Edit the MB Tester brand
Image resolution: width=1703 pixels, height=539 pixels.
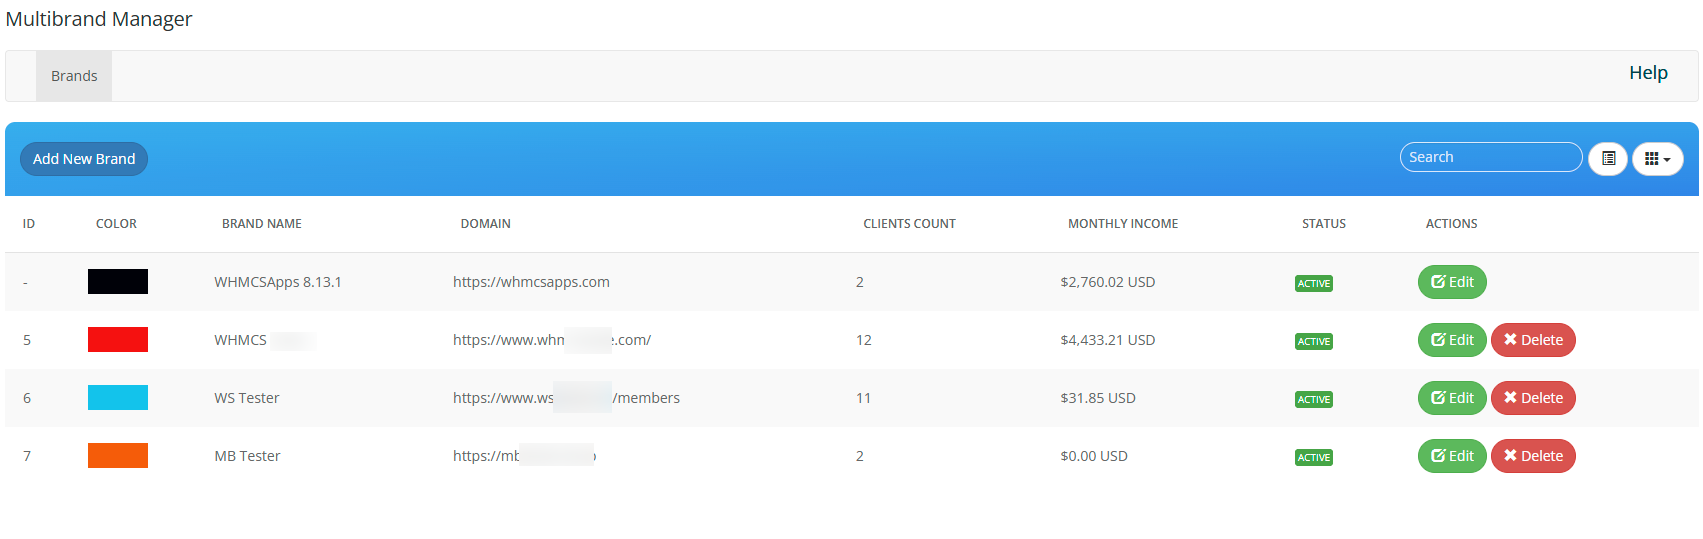tap(1451, 456)
